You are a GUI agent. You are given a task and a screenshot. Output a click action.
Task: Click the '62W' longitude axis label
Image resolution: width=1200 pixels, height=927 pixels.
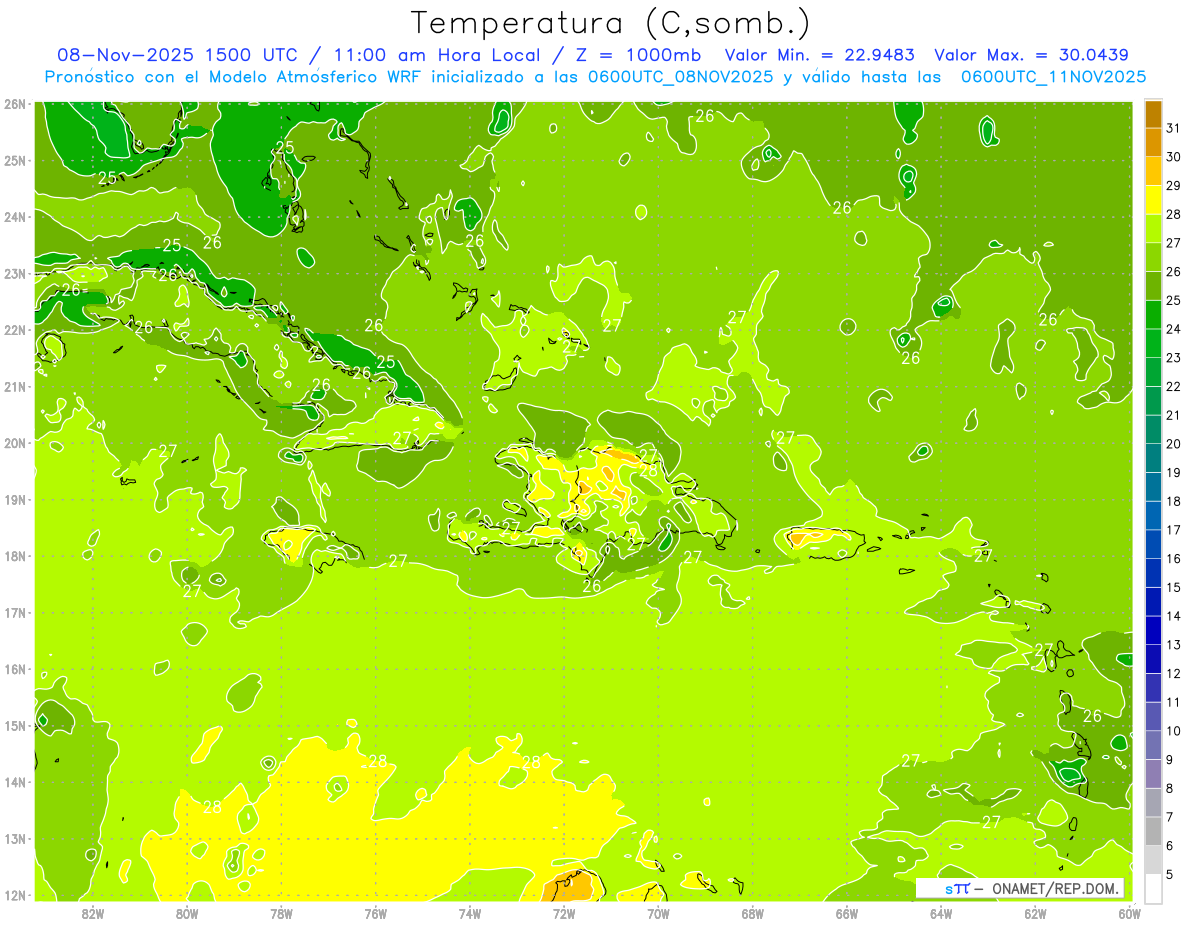point(1036,913)
